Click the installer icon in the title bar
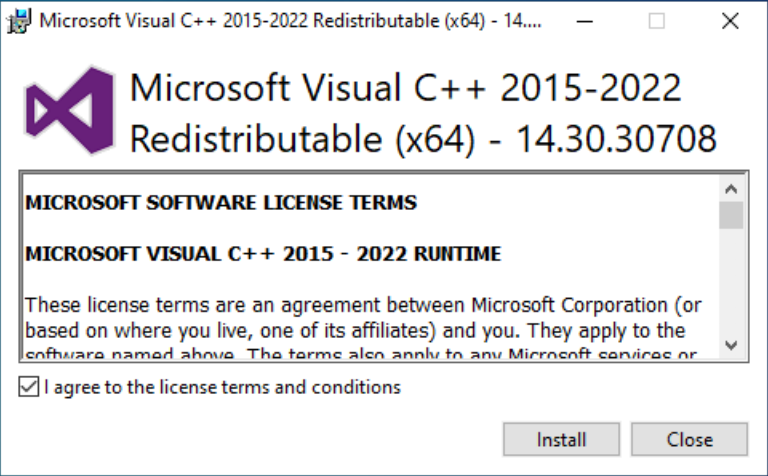 (x=19, y=21)
